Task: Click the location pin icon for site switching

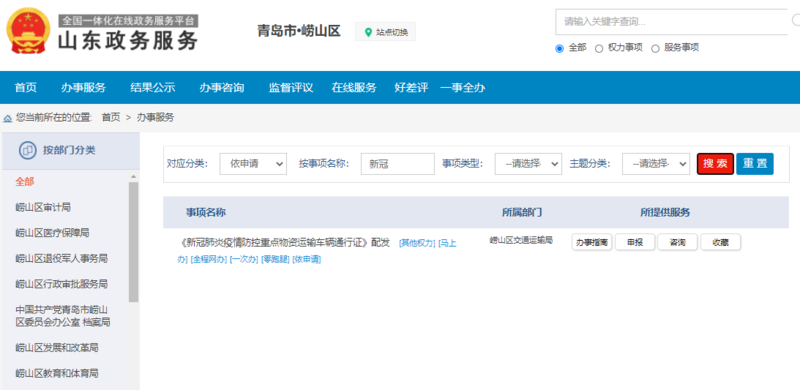Action: pos(368,32)
